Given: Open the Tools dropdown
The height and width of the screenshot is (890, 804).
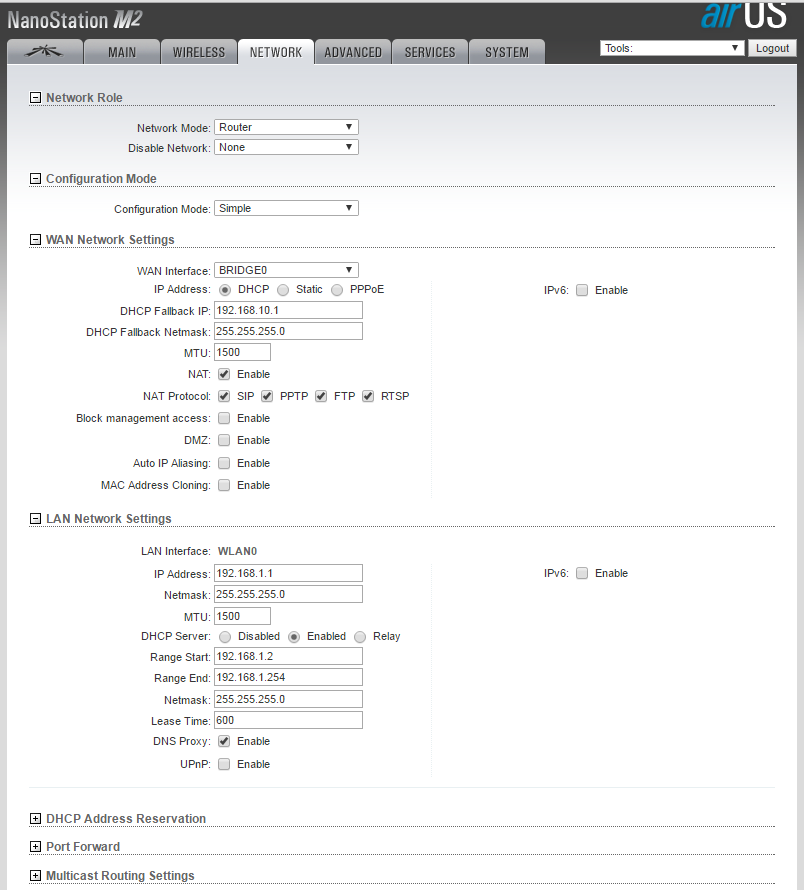Looking at the screenshot, I should [672, 48].
